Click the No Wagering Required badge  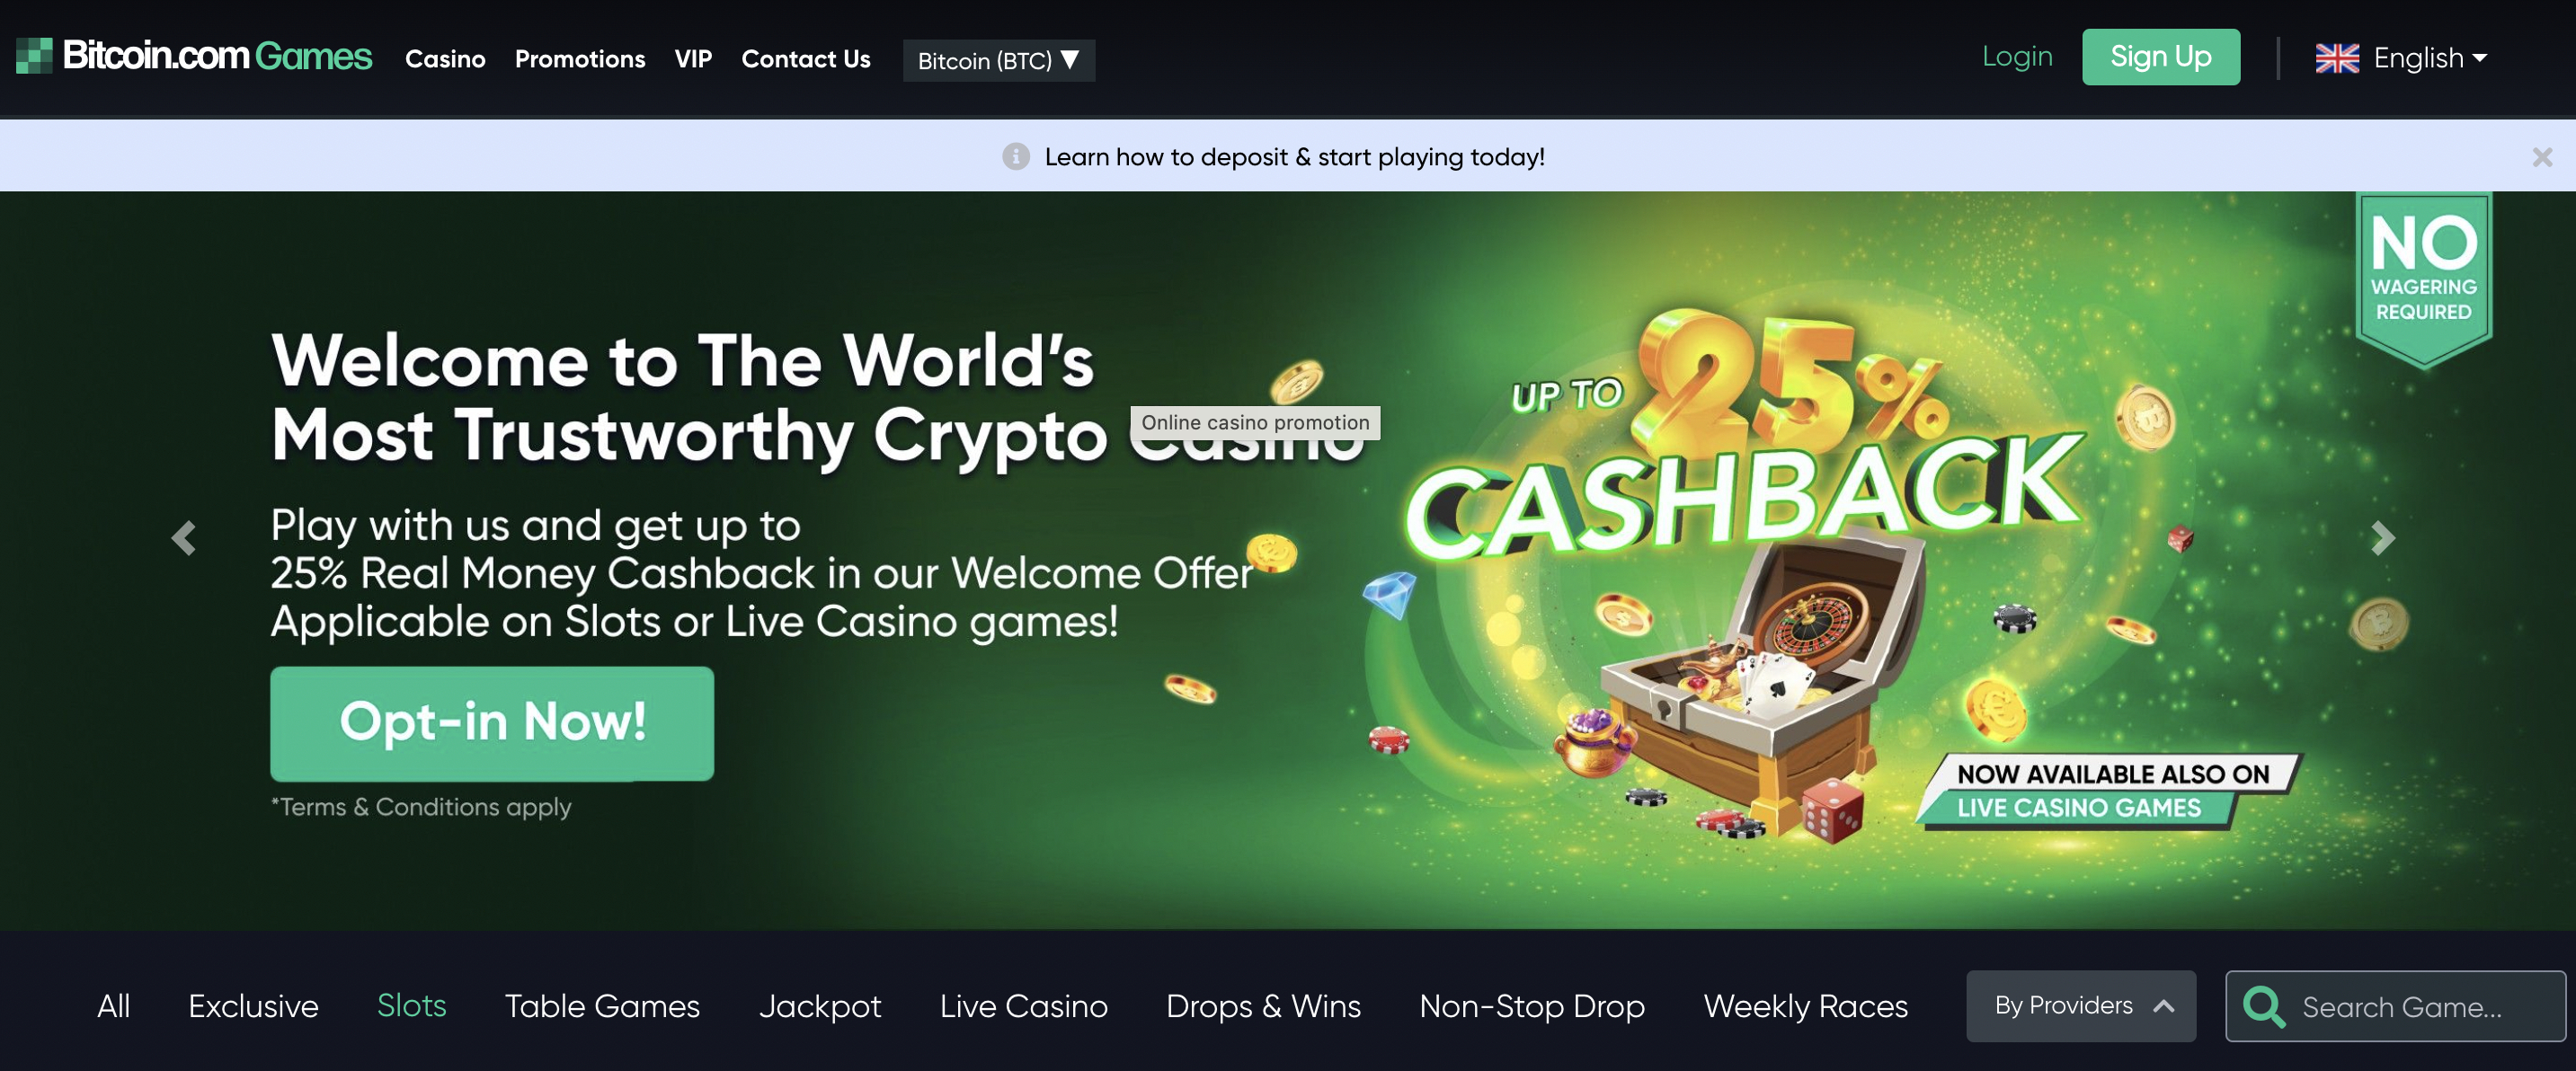click(x=2423, y=278)
